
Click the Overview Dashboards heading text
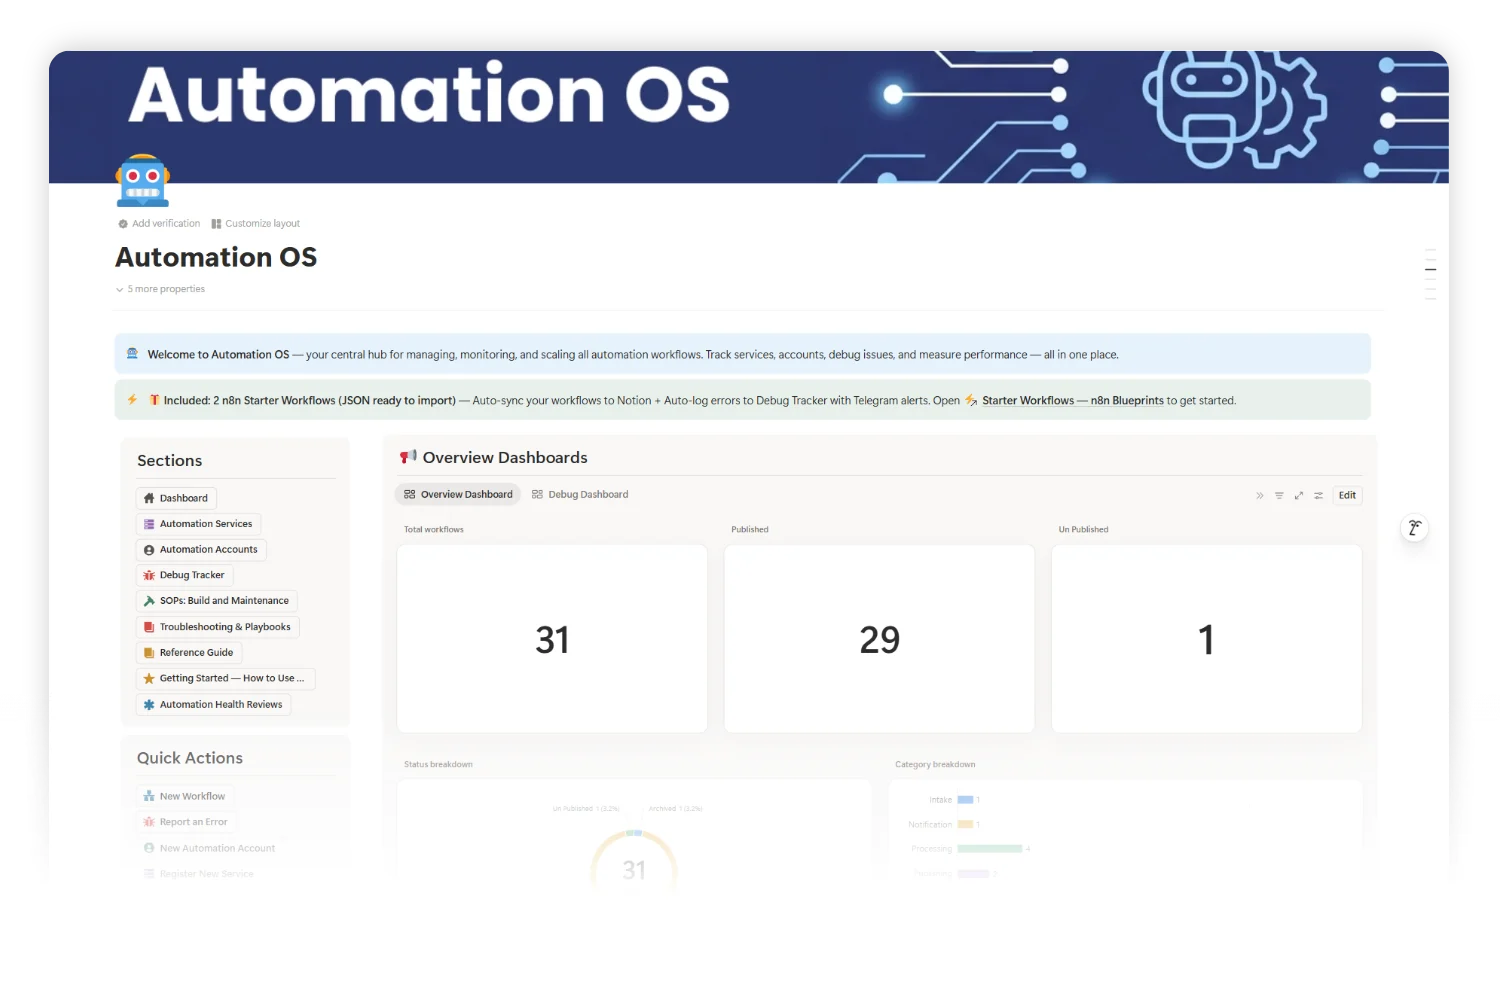(x=505, y=458)
